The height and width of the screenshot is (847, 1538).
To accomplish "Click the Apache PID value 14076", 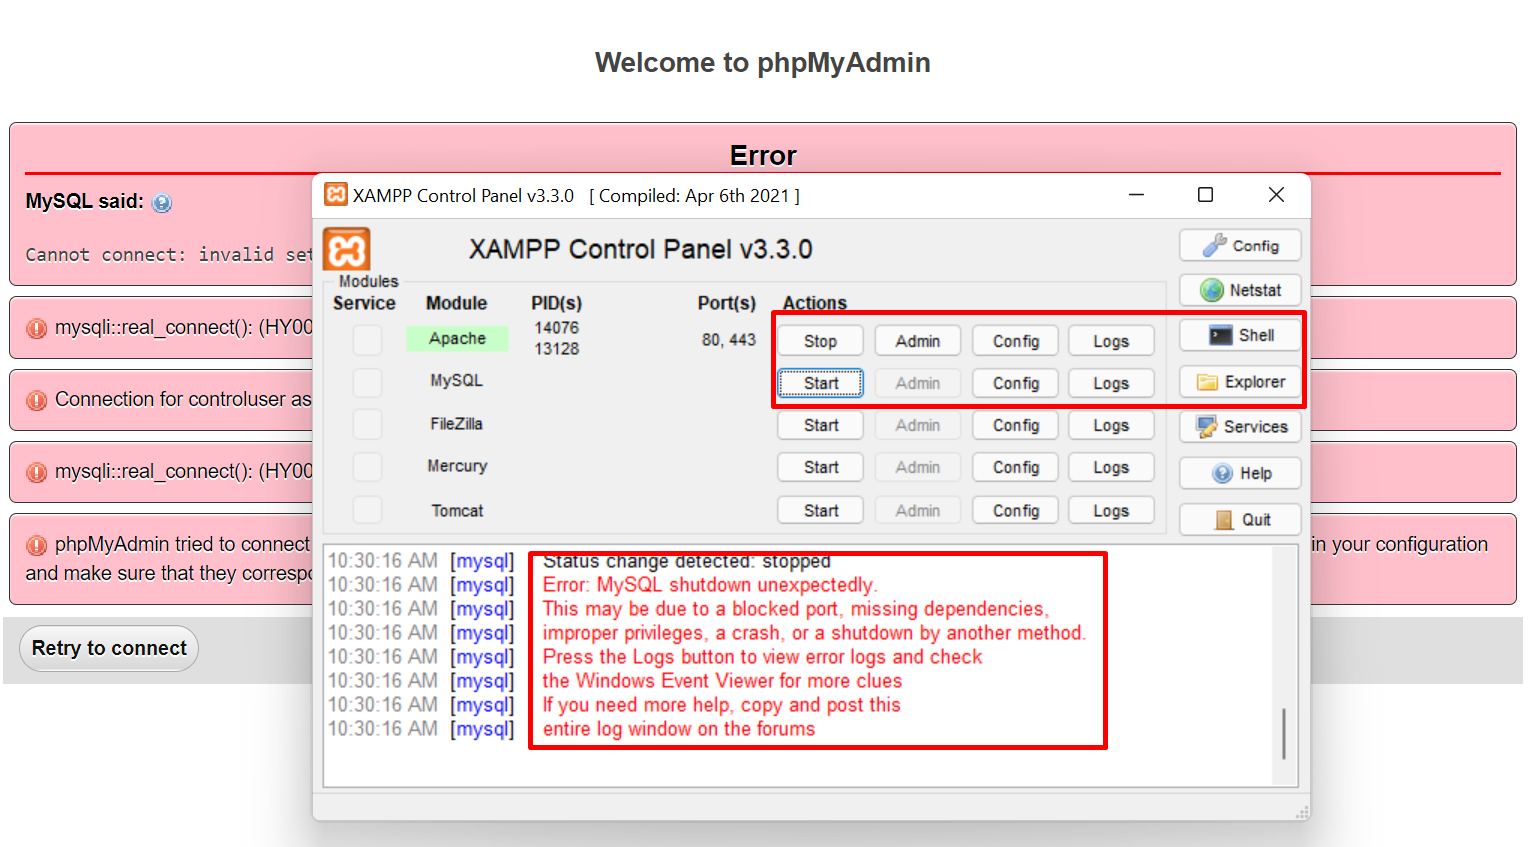I will 556,328.
